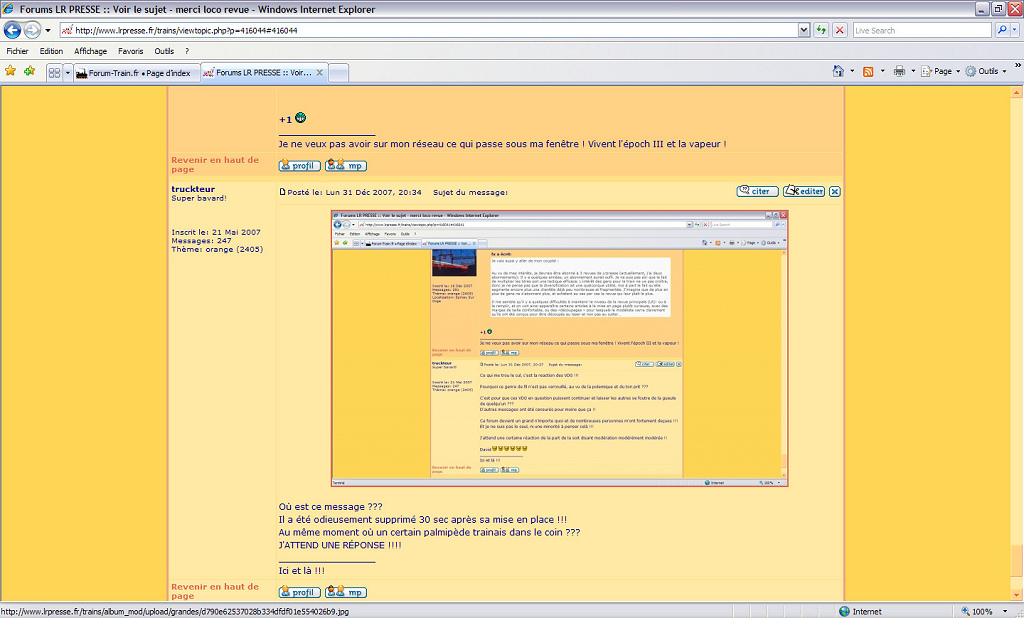1024x618 pixels.
Task: Open the Fichier menu
Action: [18, 51]
